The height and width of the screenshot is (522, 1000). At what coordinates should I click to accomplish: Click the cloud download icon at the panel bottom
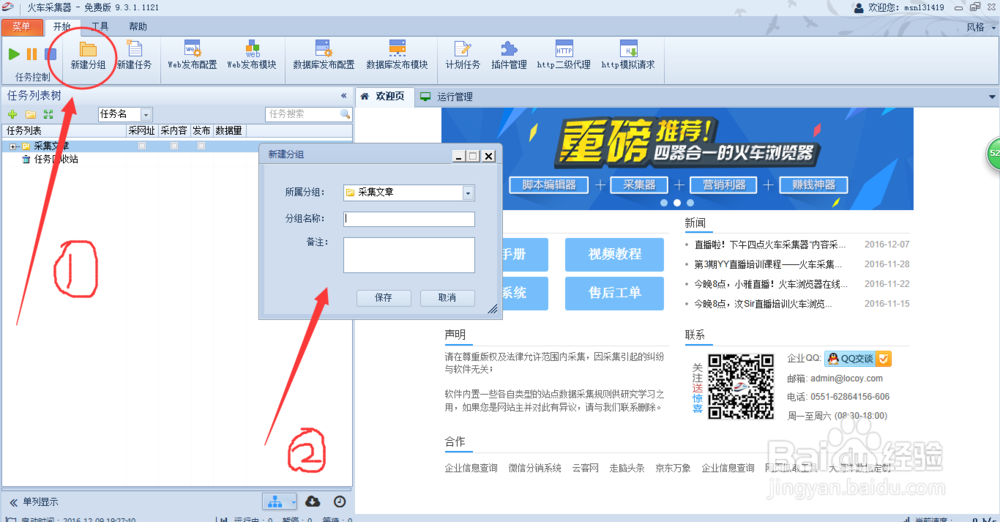tap(312, 502)
